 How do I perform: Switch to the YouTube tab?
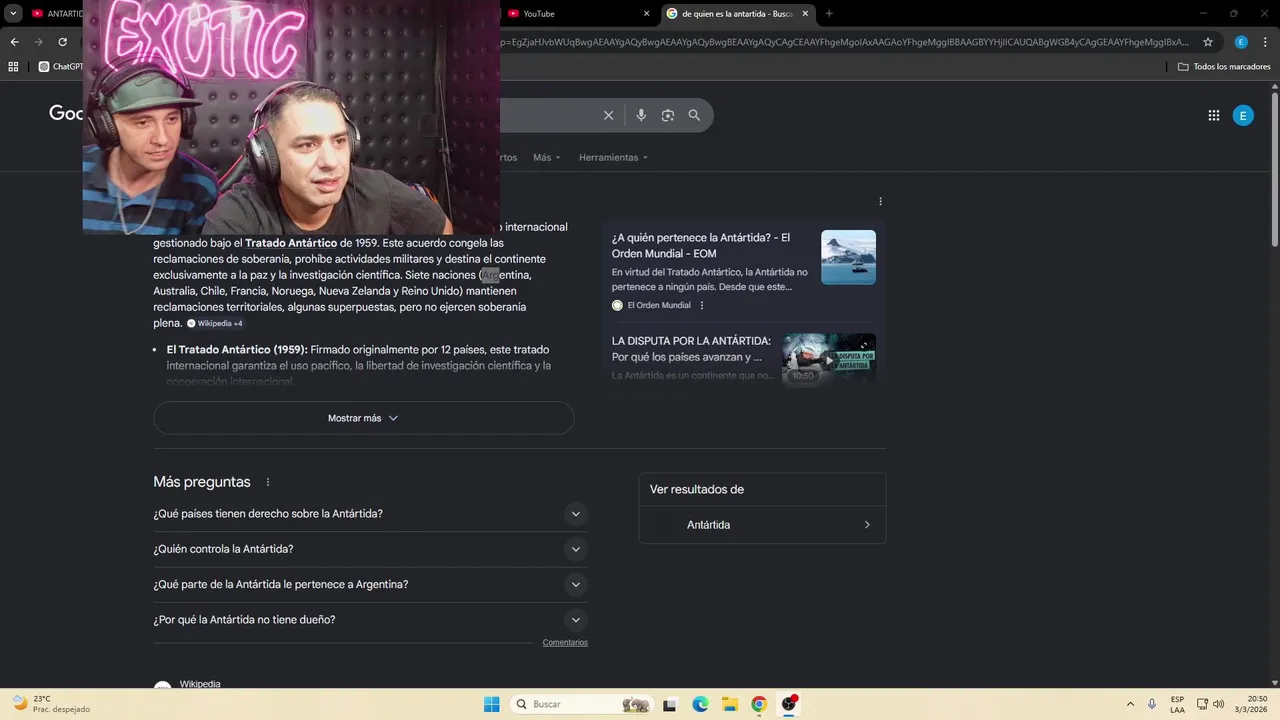[x=578, y=14]
